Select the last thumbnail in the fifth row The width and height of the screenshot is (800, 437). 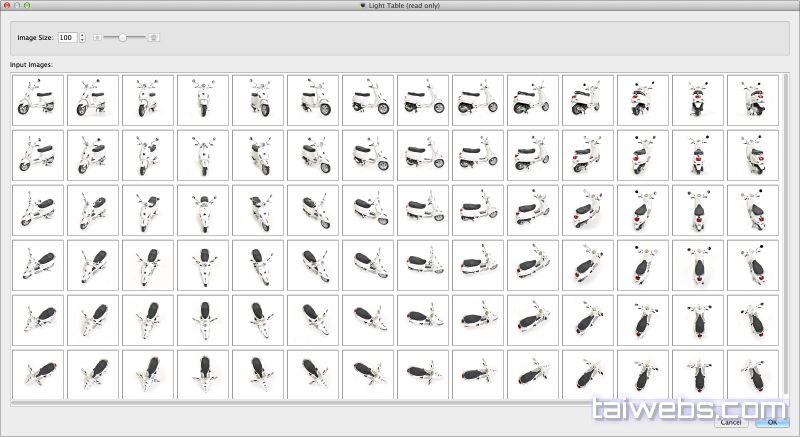click(x=753, y=320)
